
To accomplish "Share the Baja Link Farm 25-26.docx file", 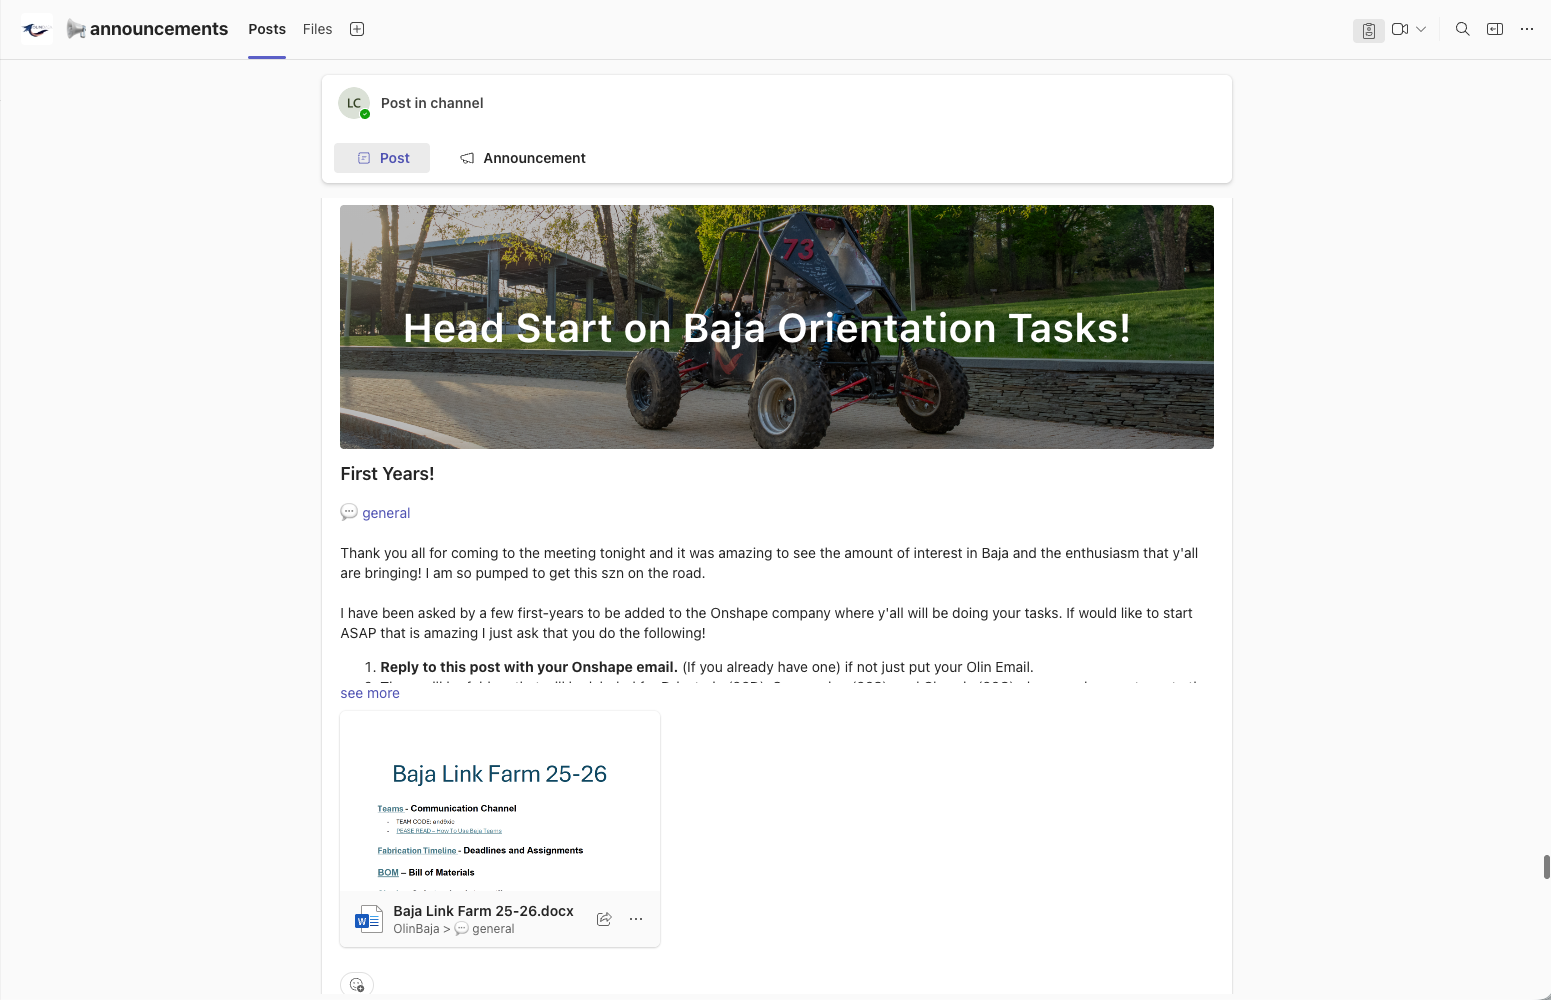I will point(604,918).
